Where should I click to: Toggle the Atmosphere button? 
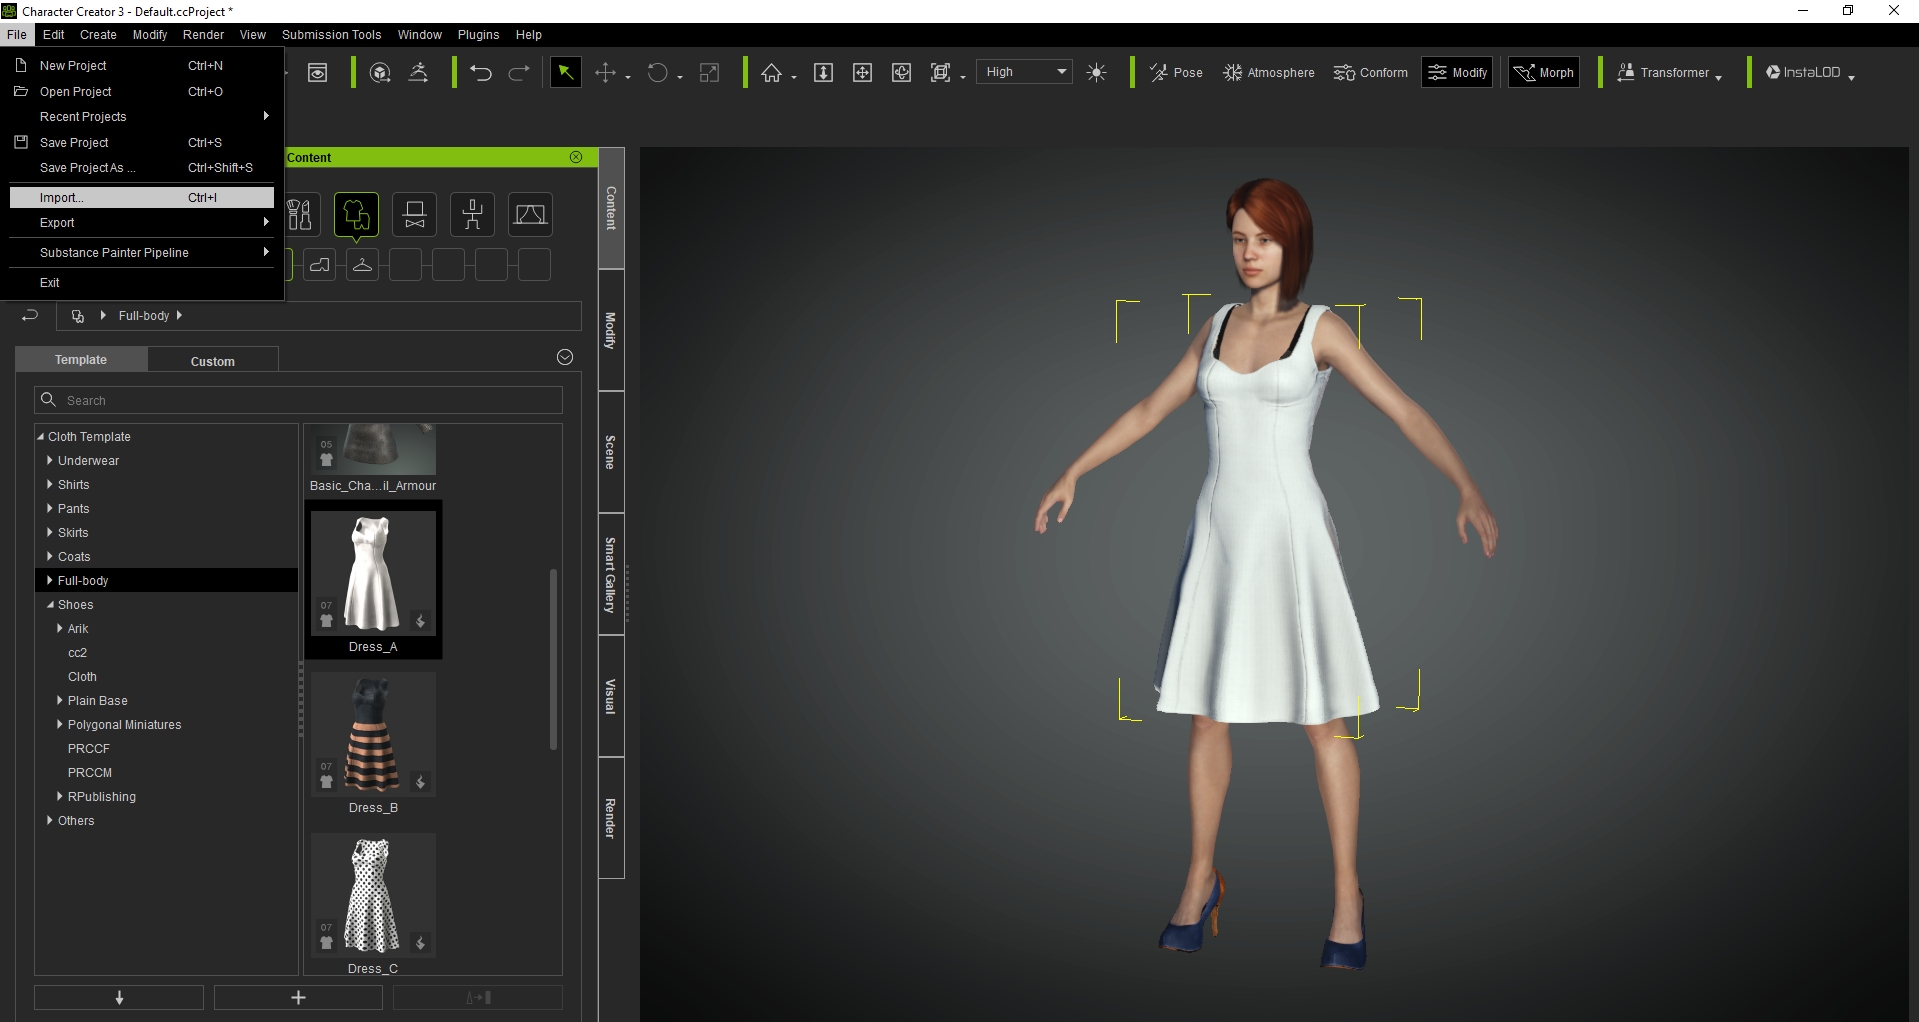[x=1269, y=73]
